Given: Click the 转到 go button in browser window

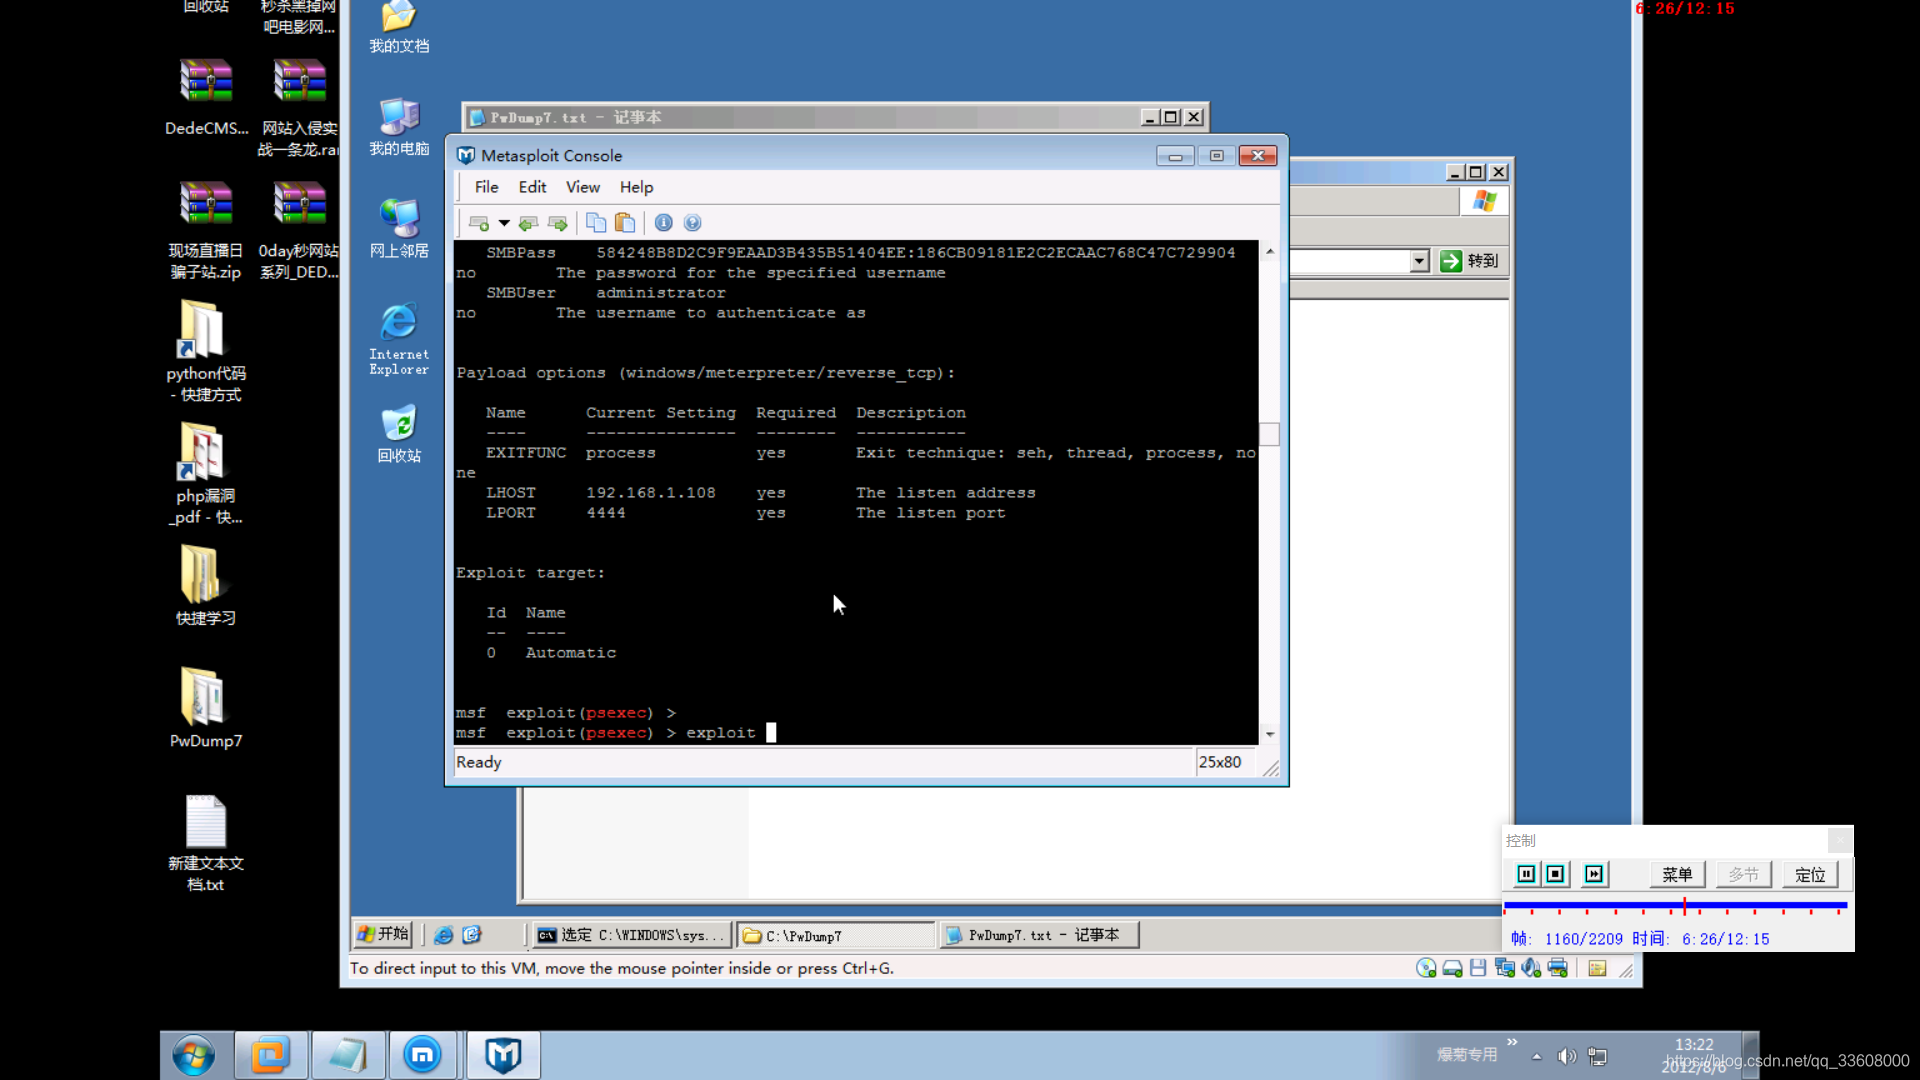Looking at the screenshot, I should pyautogui.click(x=1469, y=261).
